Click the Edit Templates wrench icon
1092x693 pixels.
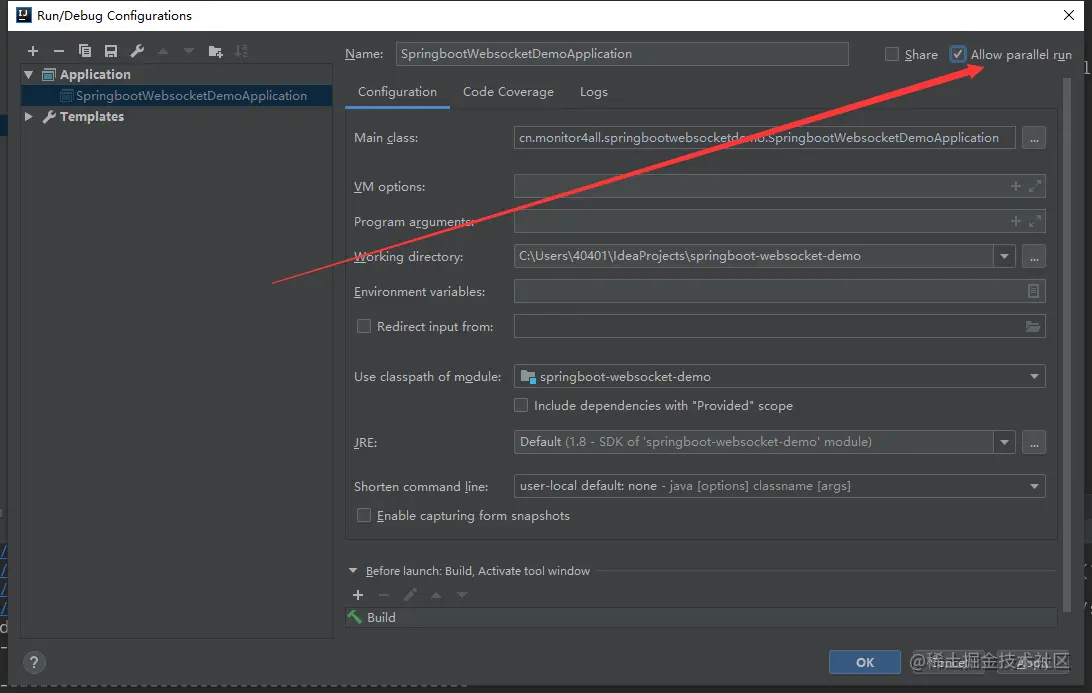click(137, 51)
